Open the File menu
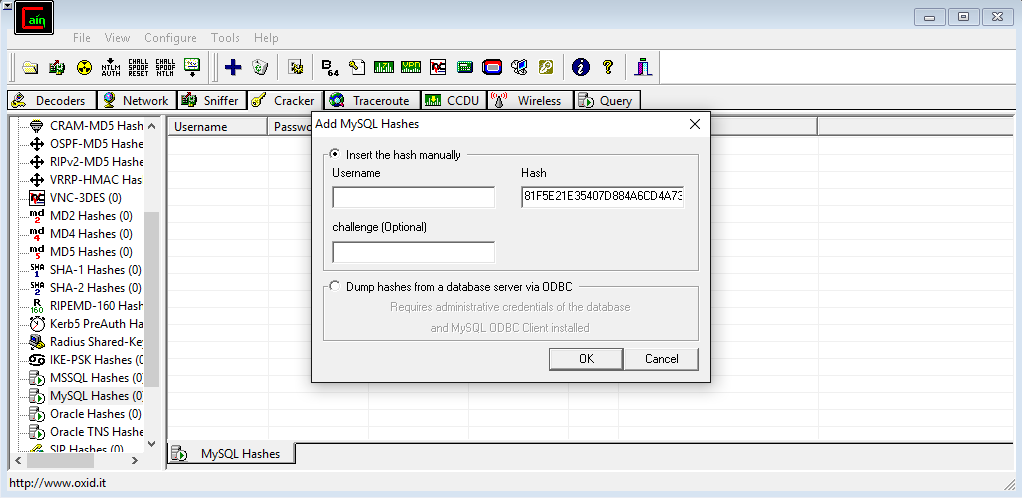Viewport: 1022px width, 498px height. [81, 38]
